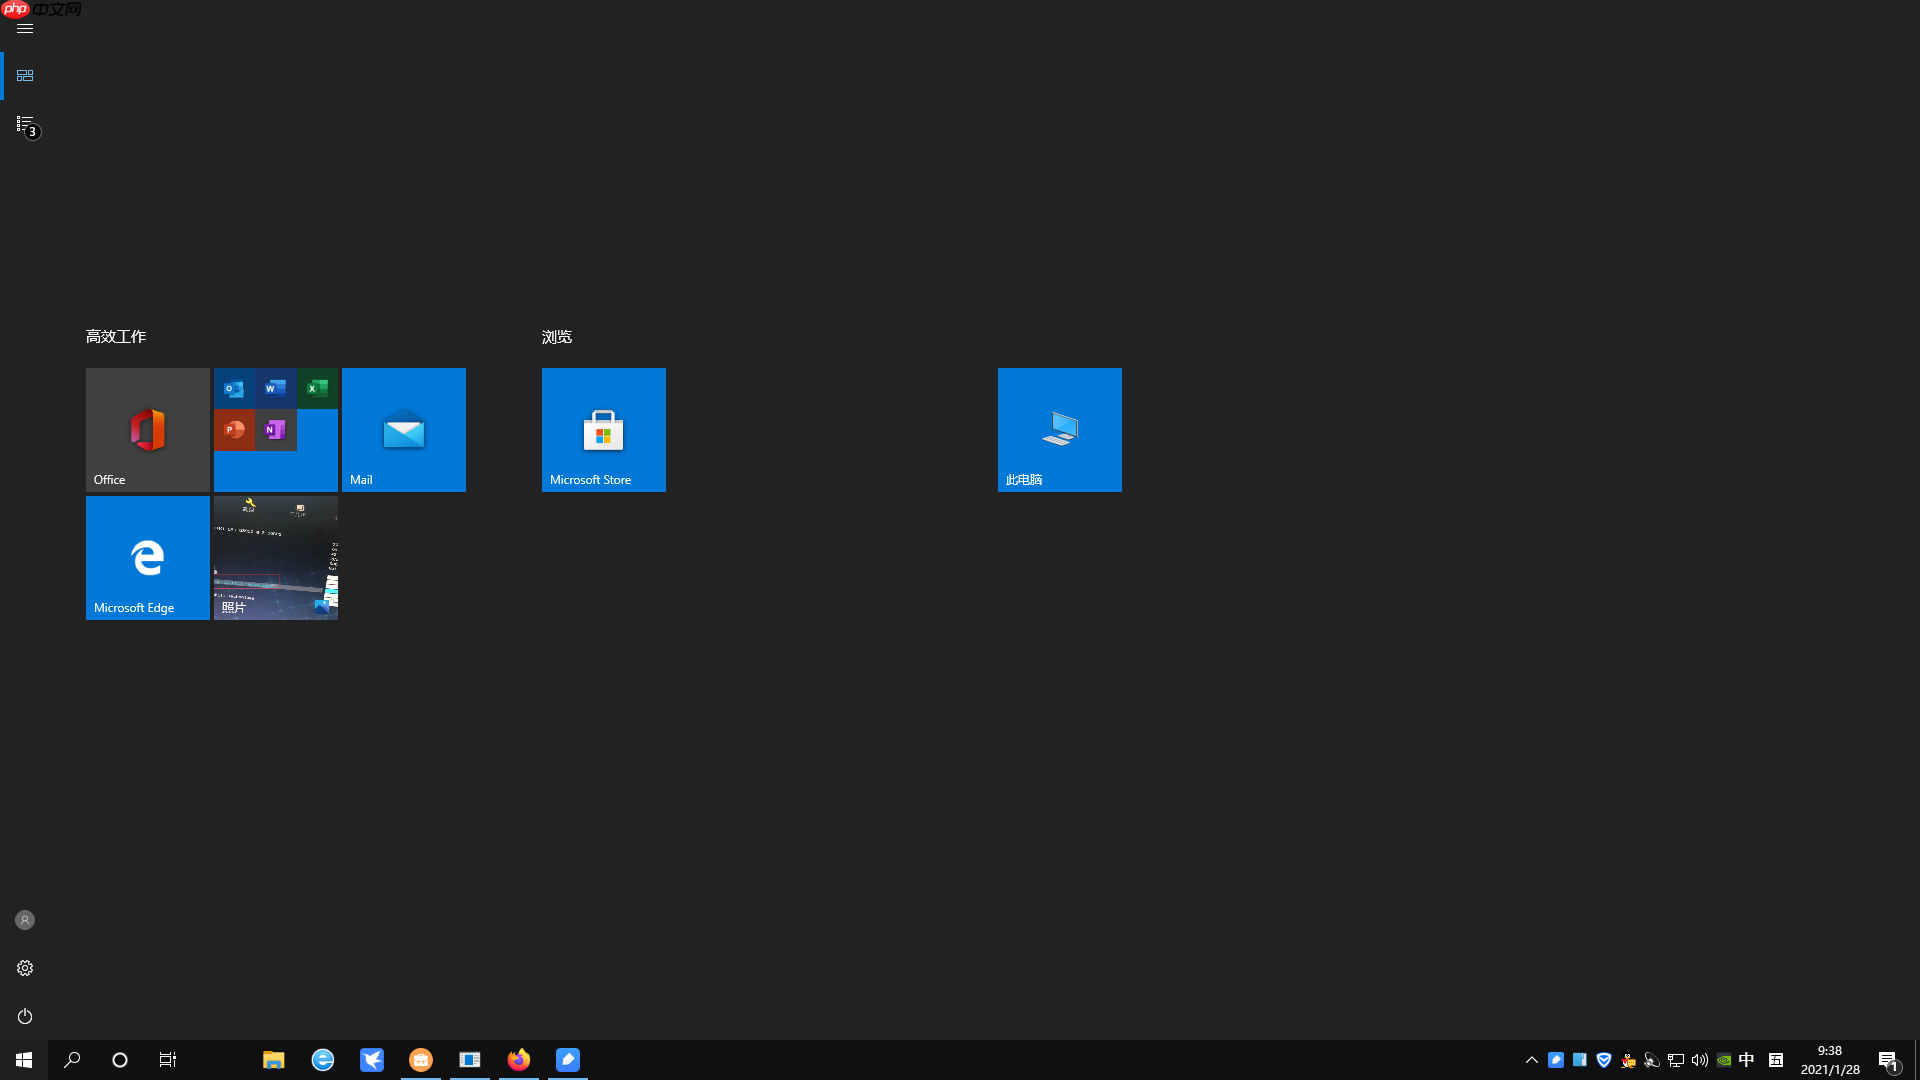Select the pinned tiles view in sidebar
Screen dimensions: 1920x1080
pos(25,75)
